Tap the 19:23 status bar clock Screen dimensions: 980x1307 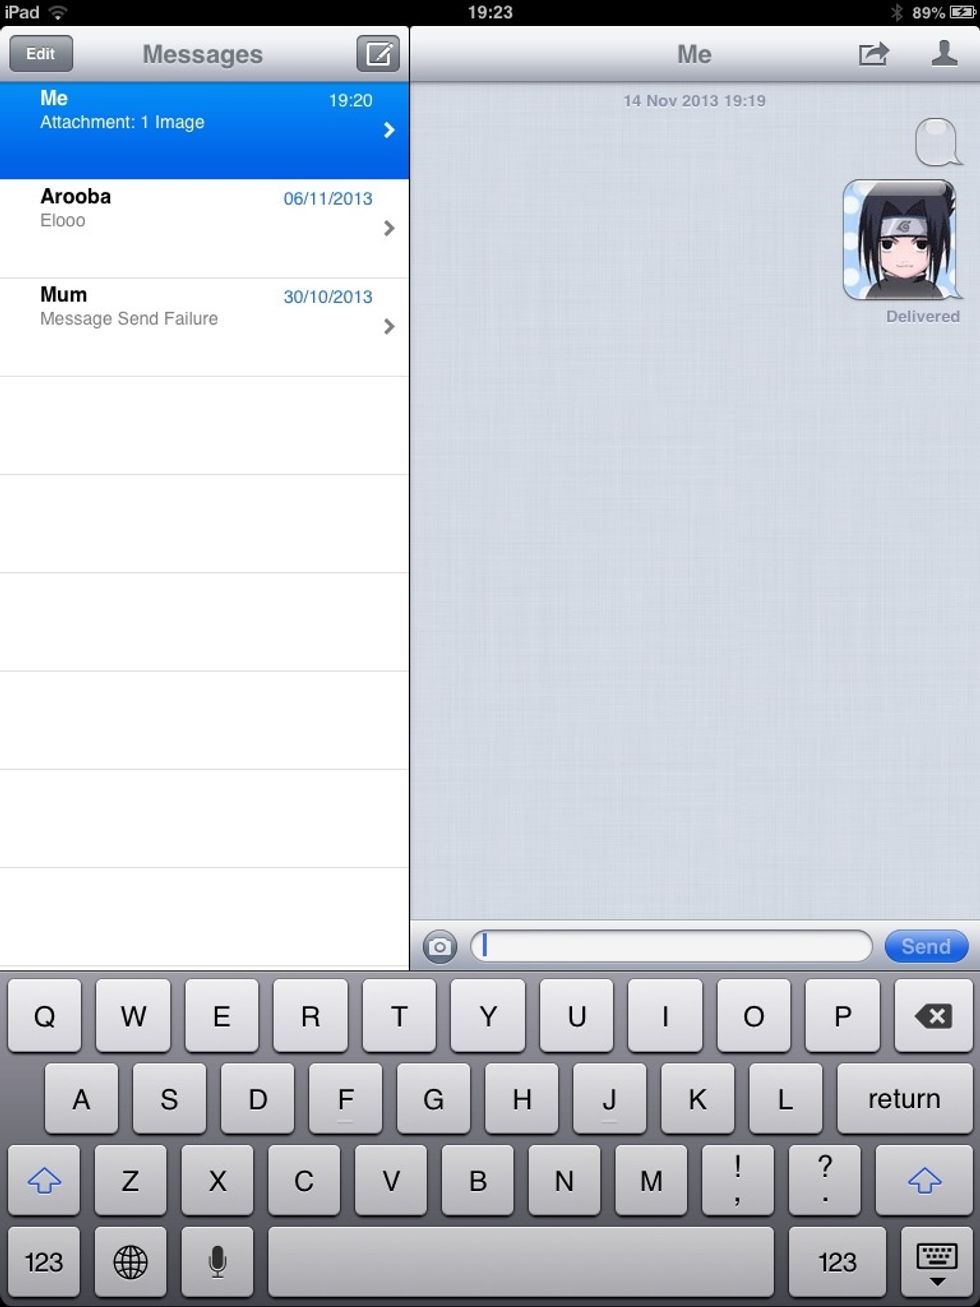(x=490, y=12)
